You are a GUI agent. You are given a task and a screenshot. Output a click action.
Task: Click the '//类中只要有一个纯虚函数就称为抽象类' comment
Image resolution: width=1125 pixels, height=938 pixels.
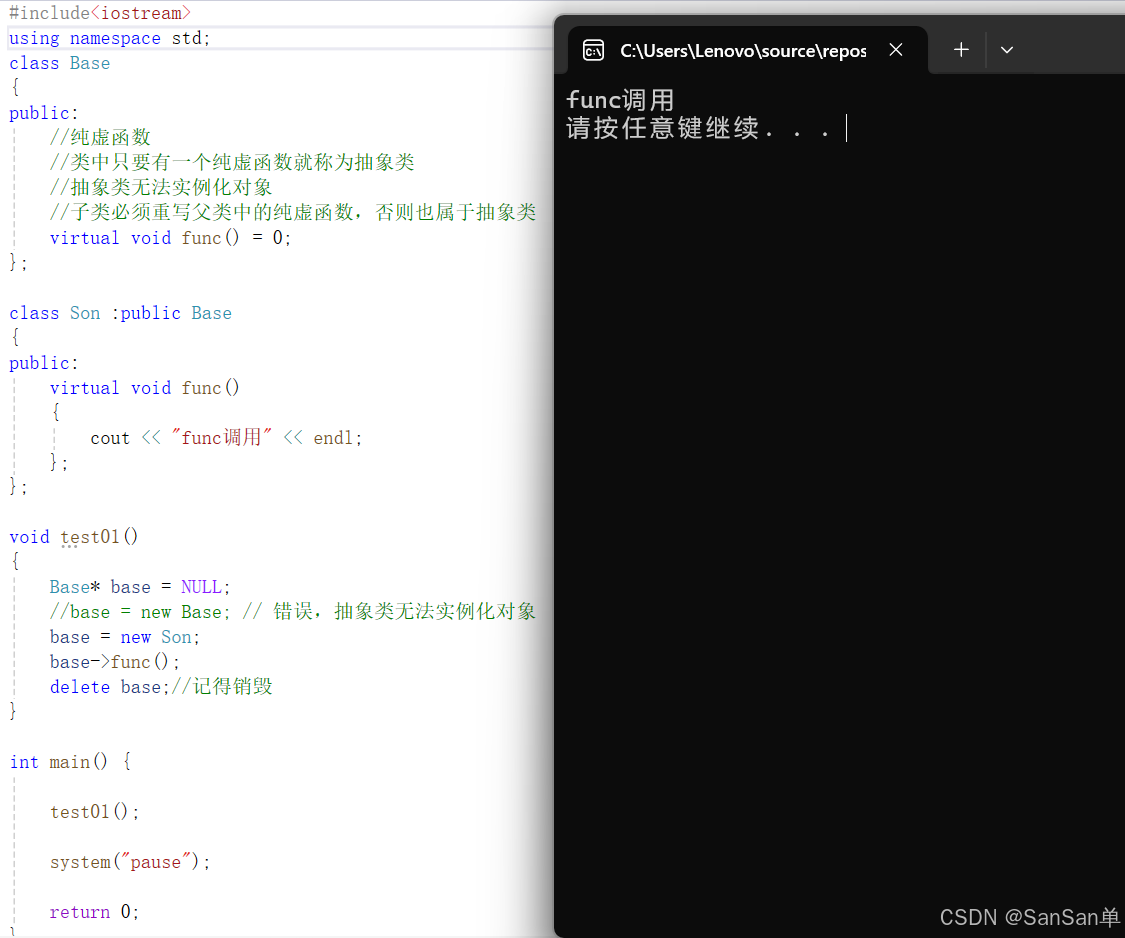pos(232,162)
